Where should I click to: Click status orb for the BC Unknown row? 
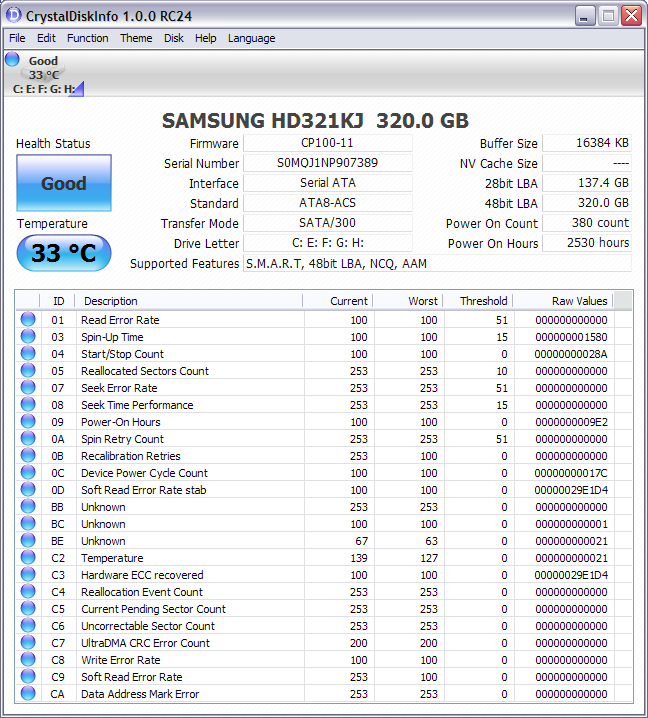point(28,523)
